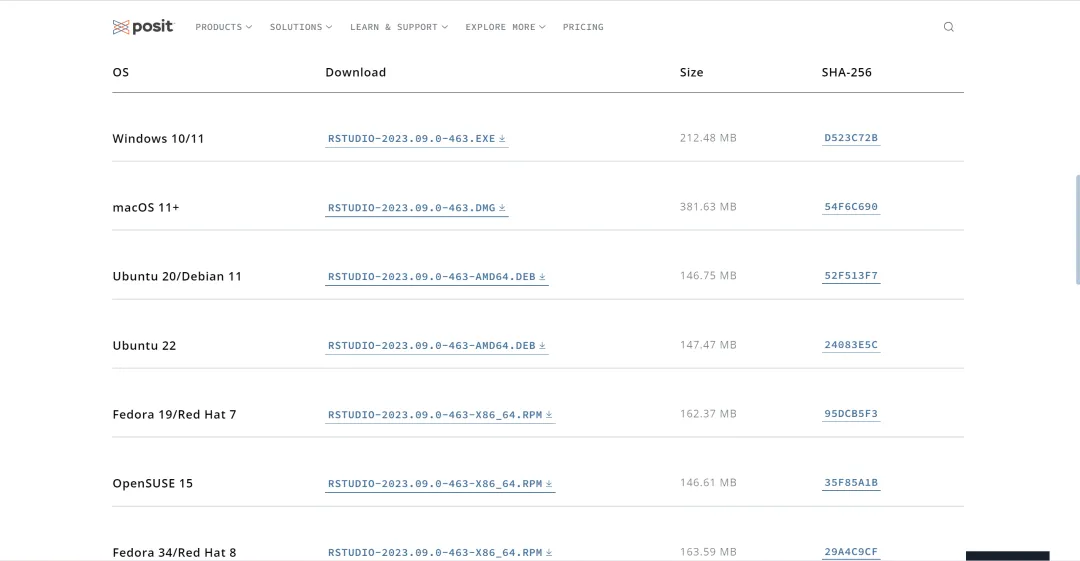Click download arrow icon on Ubuntu 22 row
Screen dimensions: 1080x561
[542, 345]
